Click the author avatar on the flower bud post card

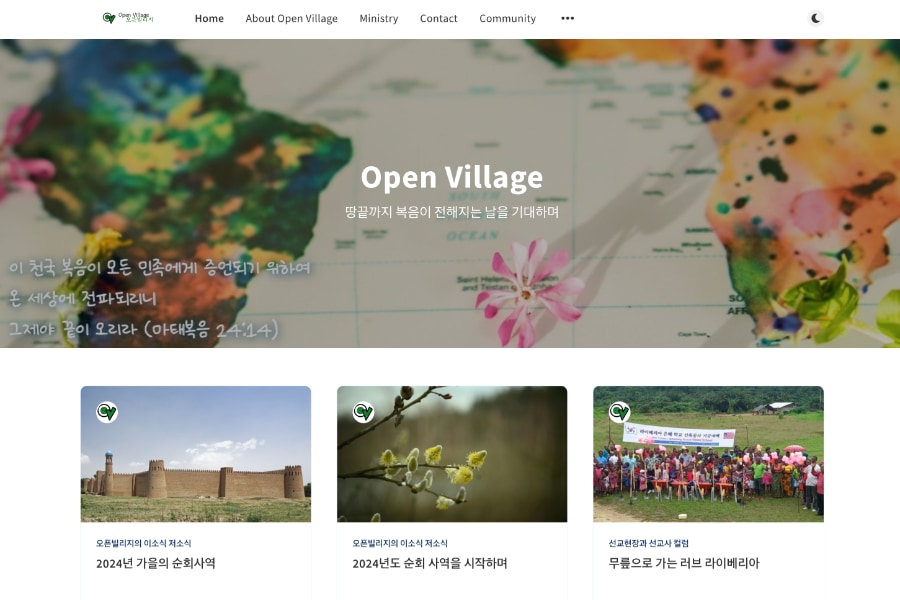363,412
